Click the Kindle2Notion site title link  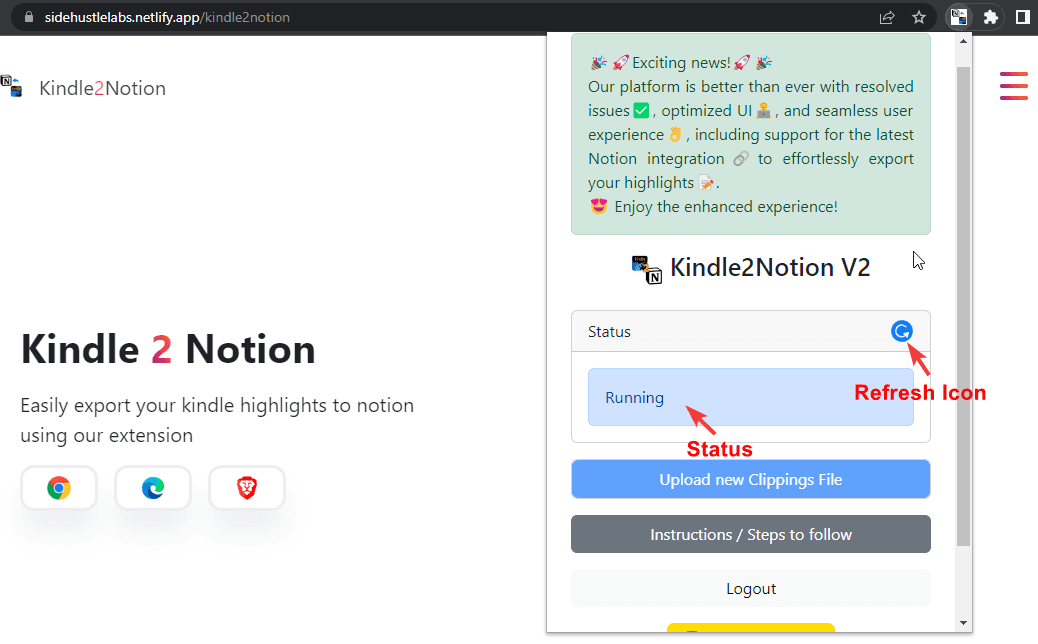click(x=103, y=88)
